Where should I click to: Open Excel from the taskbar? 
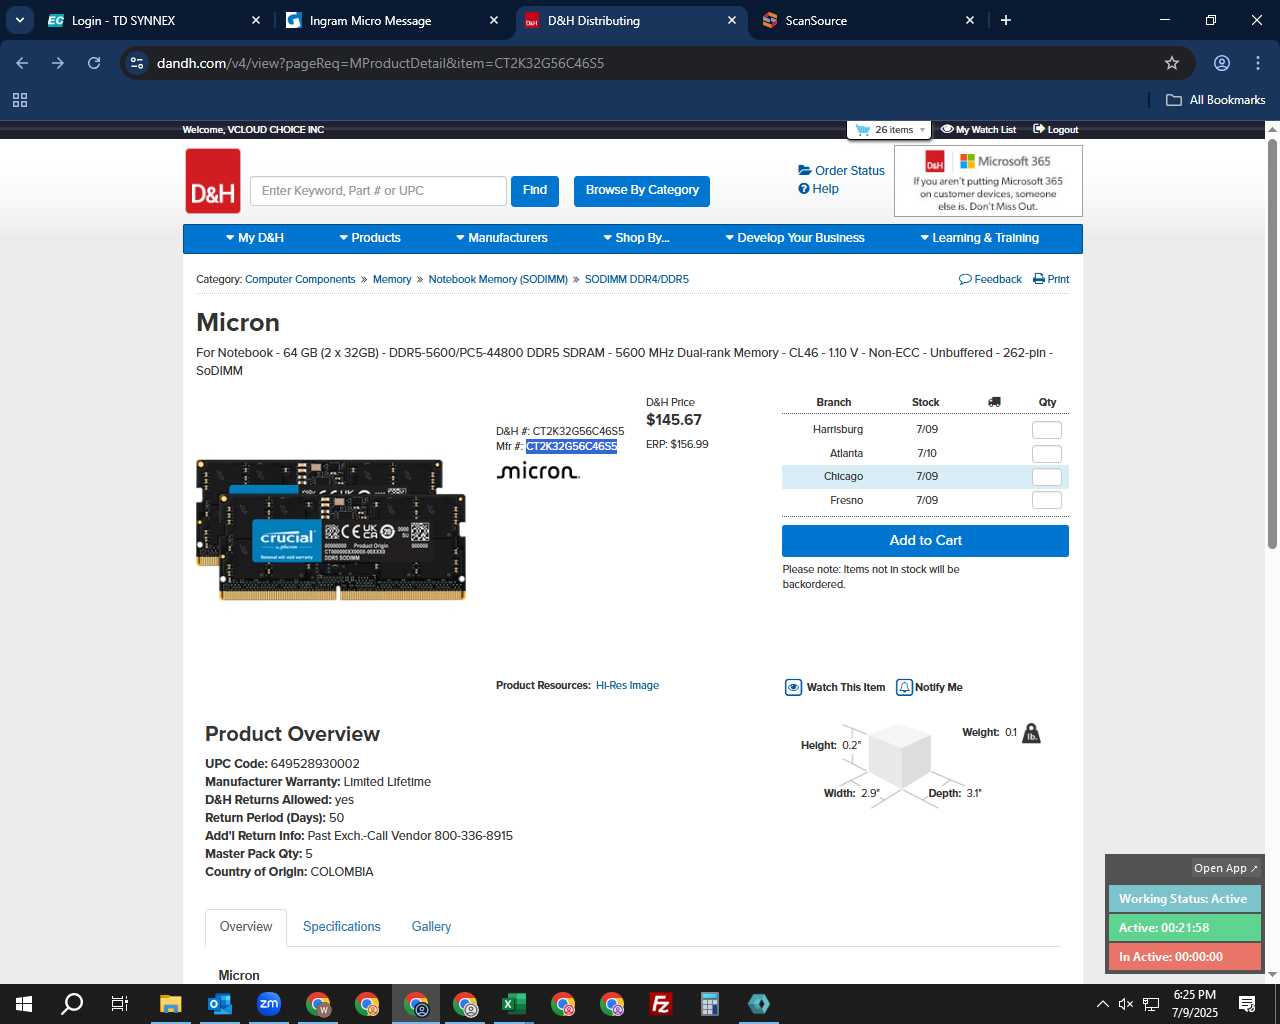click(x=514, y=1004)
